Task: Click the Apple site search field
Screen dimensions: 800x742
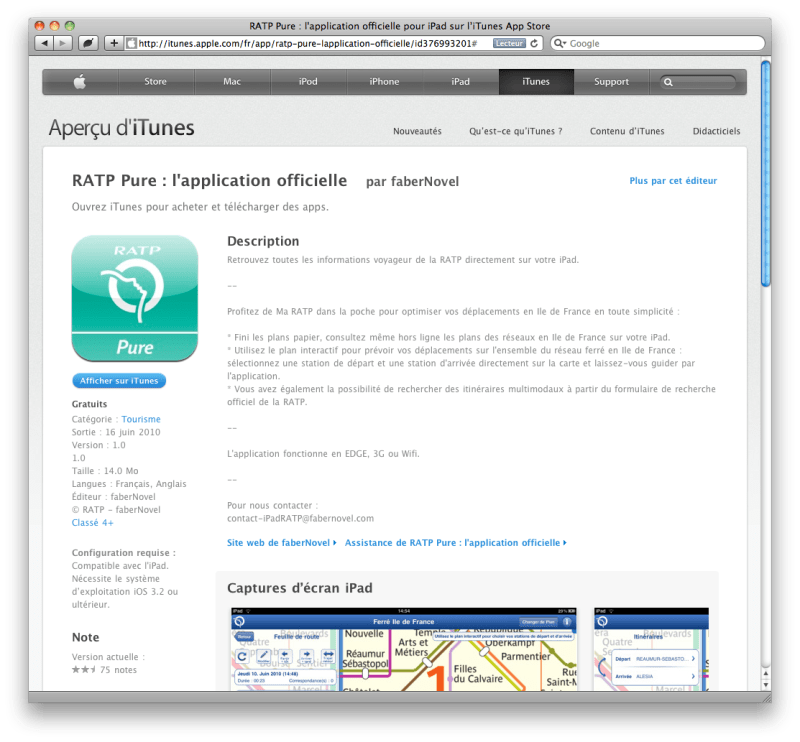Action: [698, 82]
